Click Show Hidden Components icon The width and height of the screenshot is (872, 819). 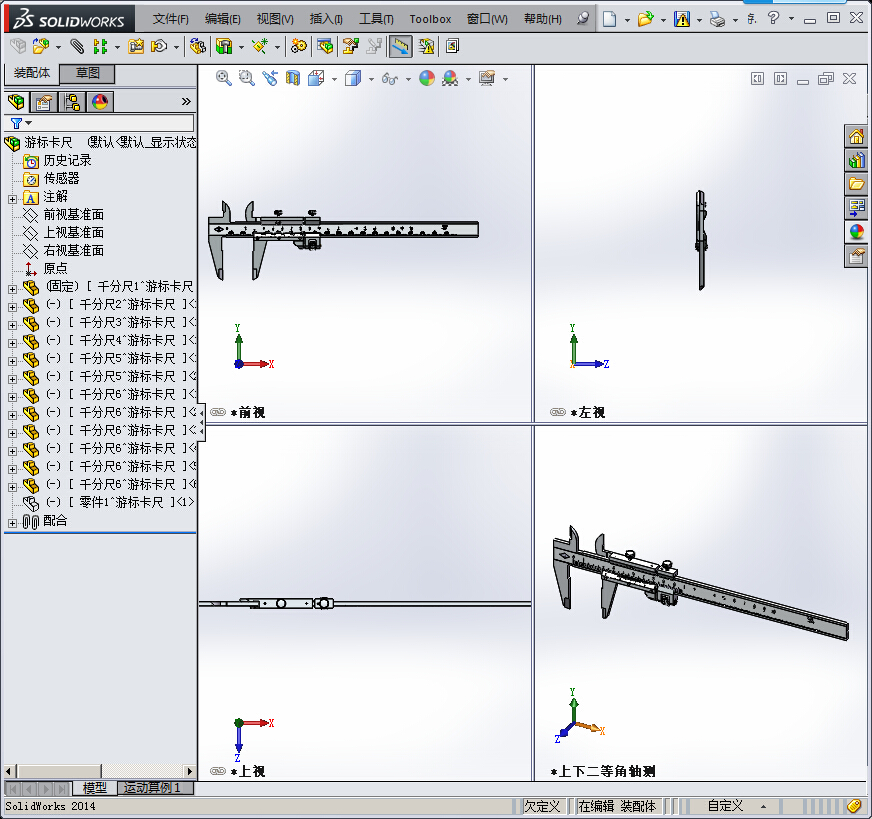[x=198, y=46]
